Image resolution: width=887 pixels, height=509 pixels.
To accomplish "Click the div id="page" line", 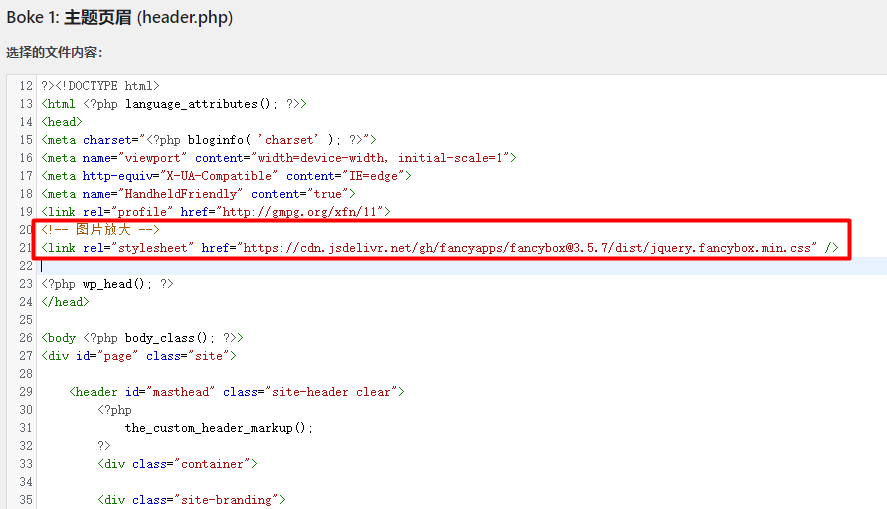I will tap(139, 356).
